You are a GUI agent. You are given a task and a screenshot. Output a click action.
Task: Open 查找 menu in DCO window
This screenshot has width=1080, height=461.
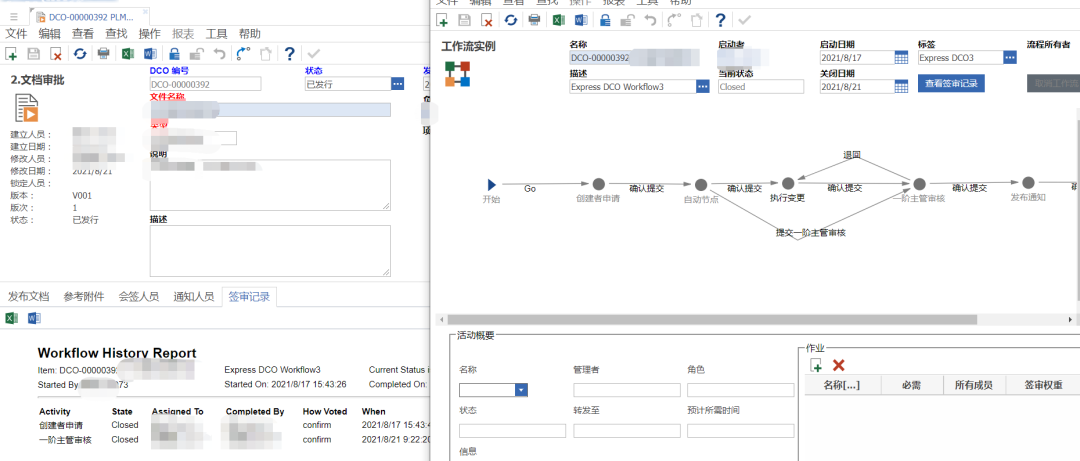click(x=116, y=34)
